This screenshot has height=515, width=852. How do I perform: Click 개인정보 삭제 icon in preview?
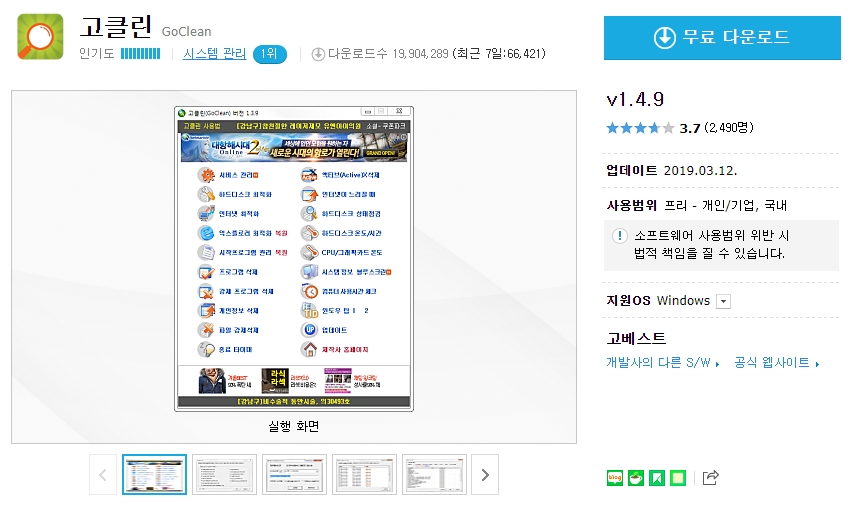tap(206, 311)
